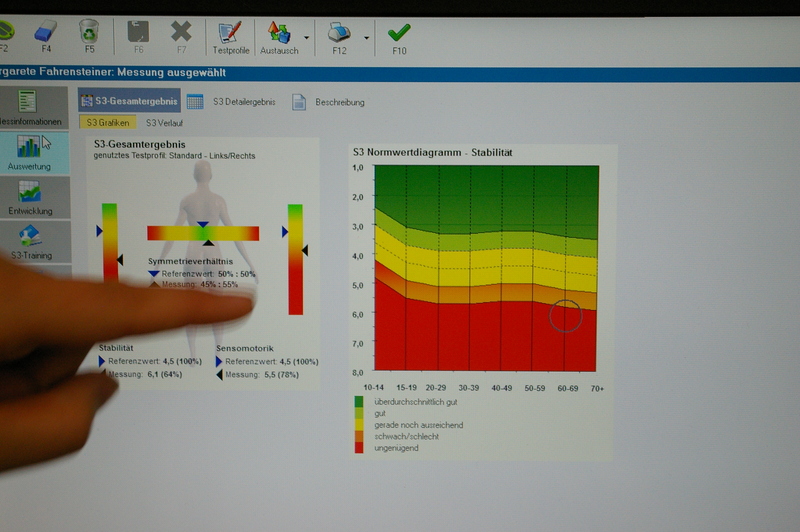The width and height of the screenshot is (800, 532).
Task: Expand the Austausch dropdown arrow
Action: point(307,38)
